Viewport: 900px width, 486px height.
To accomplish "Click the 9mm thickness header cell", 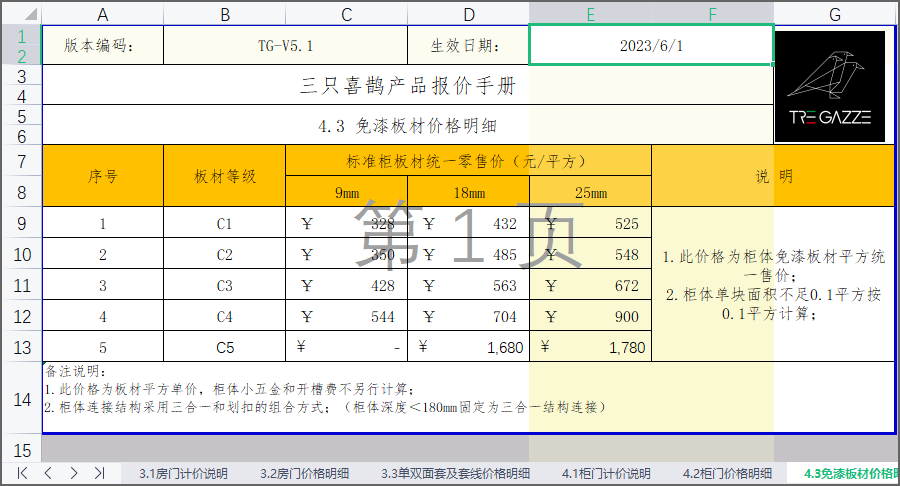I will [x=347, y=192].
